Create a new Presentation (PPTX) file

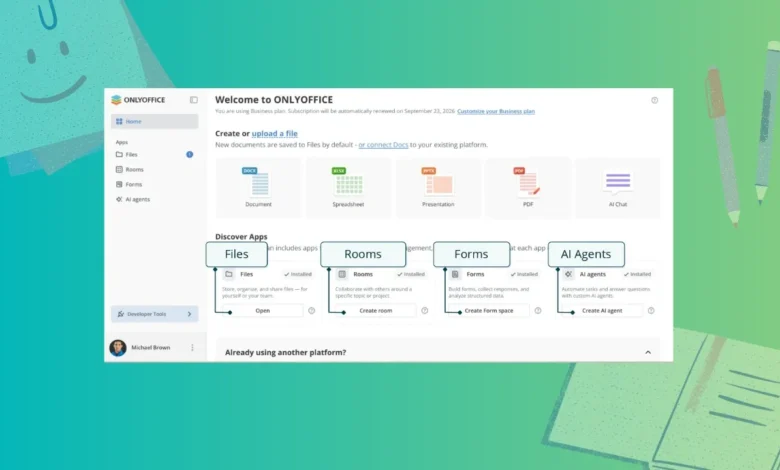pos(438,188)
